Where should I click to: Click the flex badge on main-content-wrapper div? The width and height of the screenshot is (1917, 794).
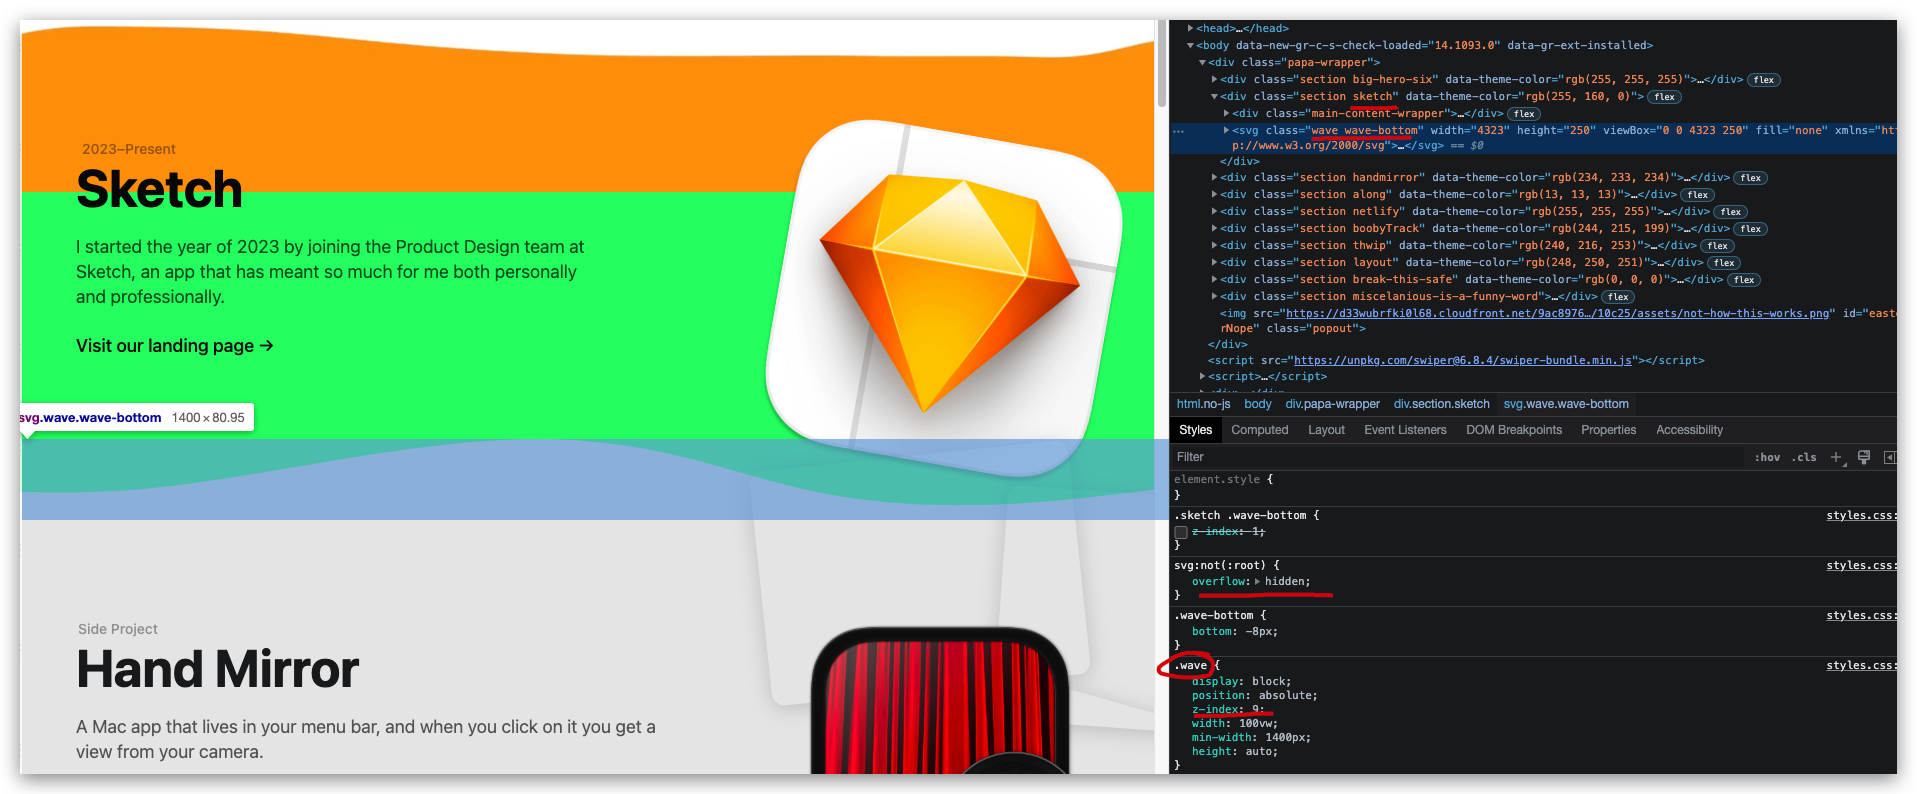pyautogui.click(x=1524, y=114)
